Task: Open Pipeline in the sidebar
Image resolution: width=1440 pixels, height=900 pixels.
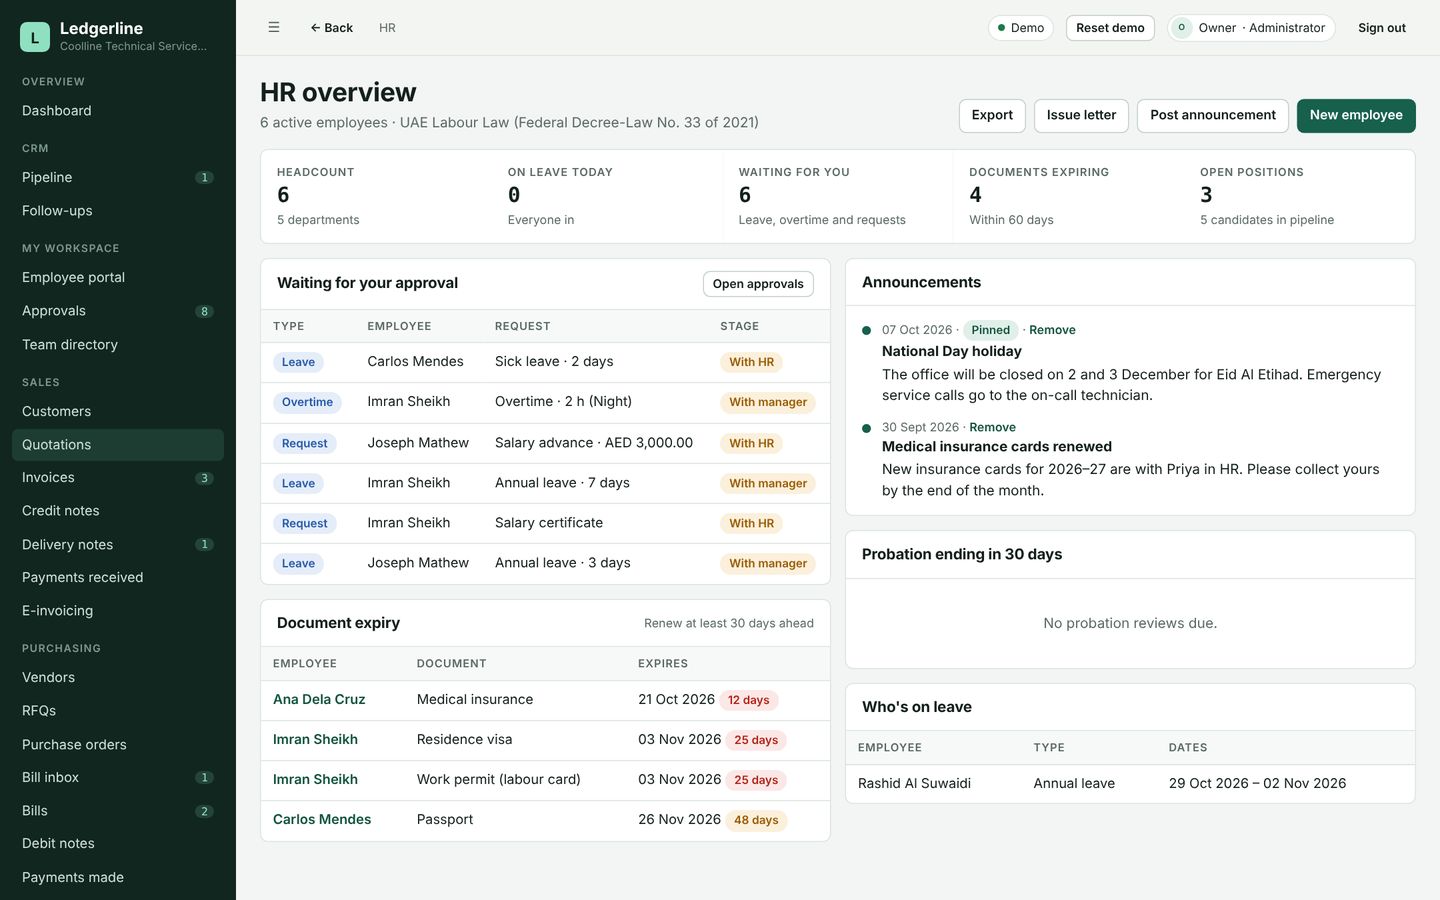Action: [118, 177]
